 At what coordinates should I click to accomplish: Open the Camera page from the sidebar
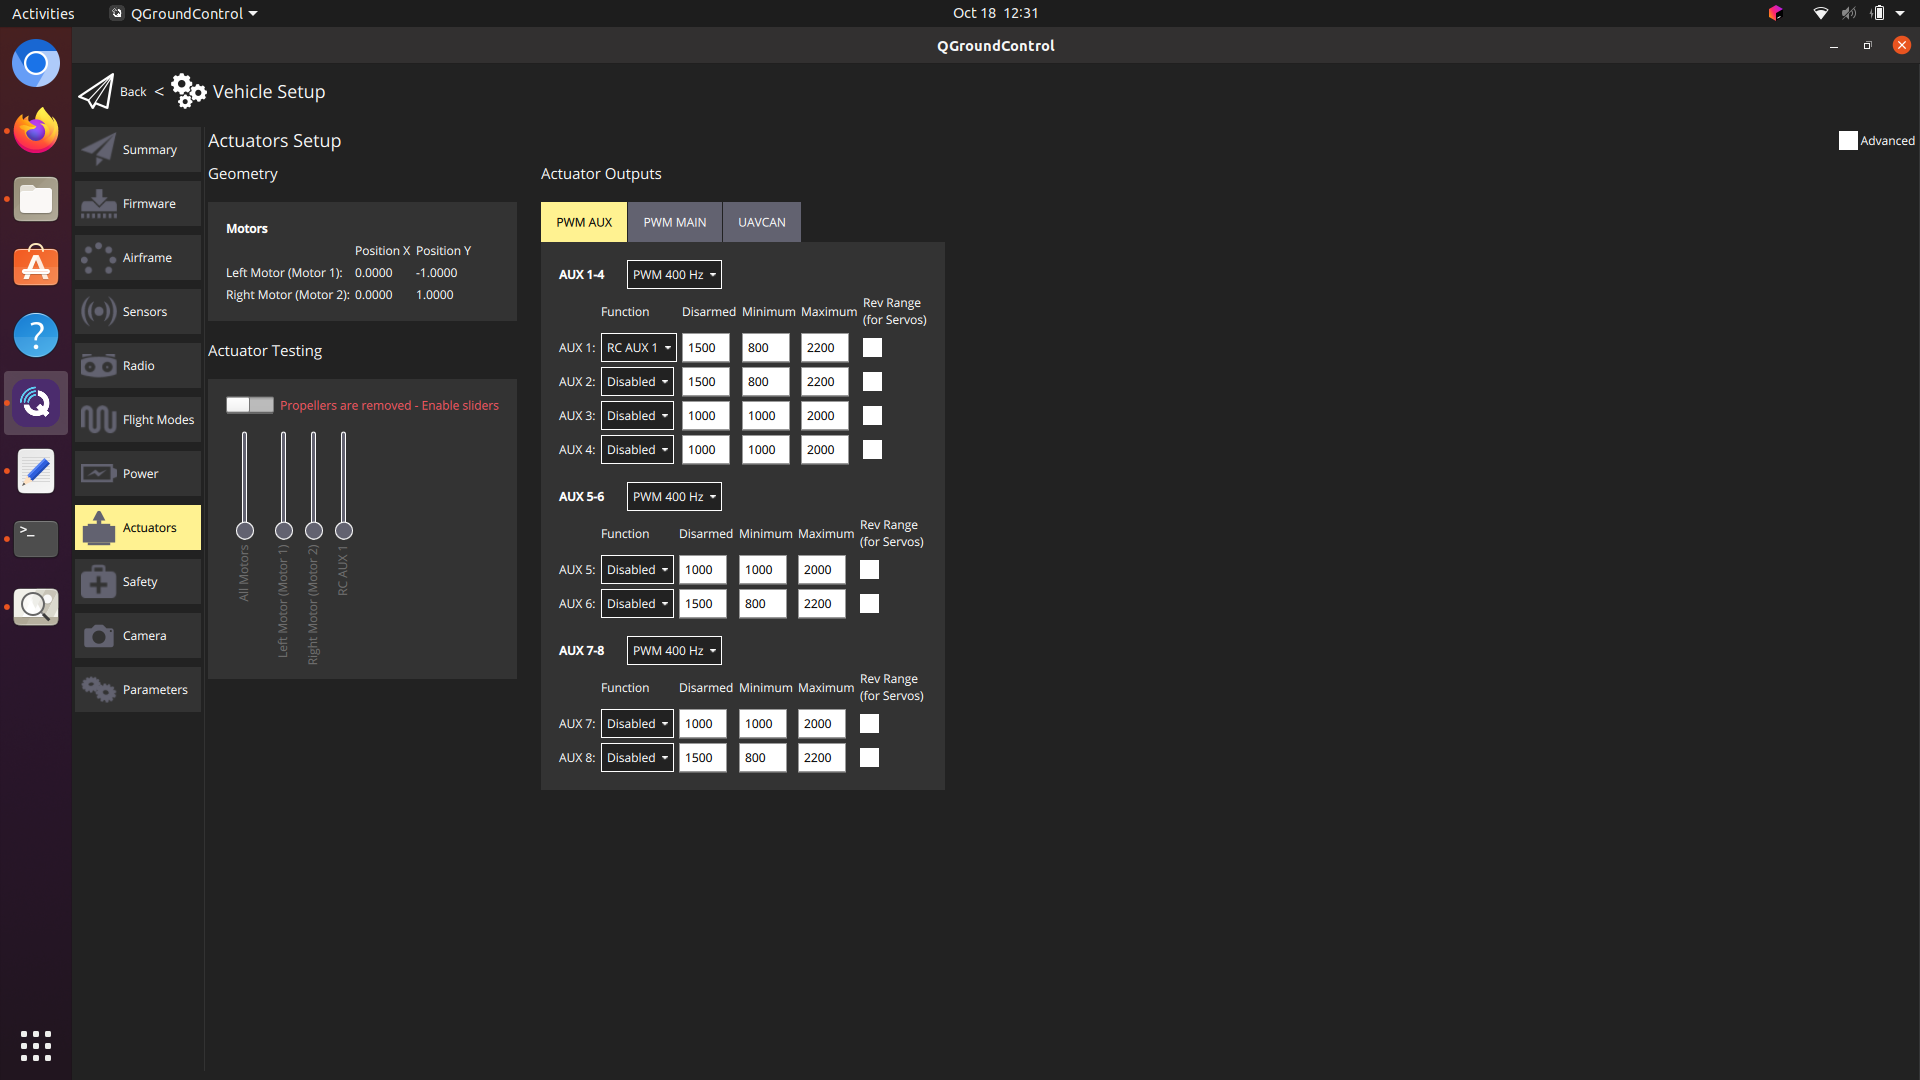pyautogui.click(x=138, y=636)
